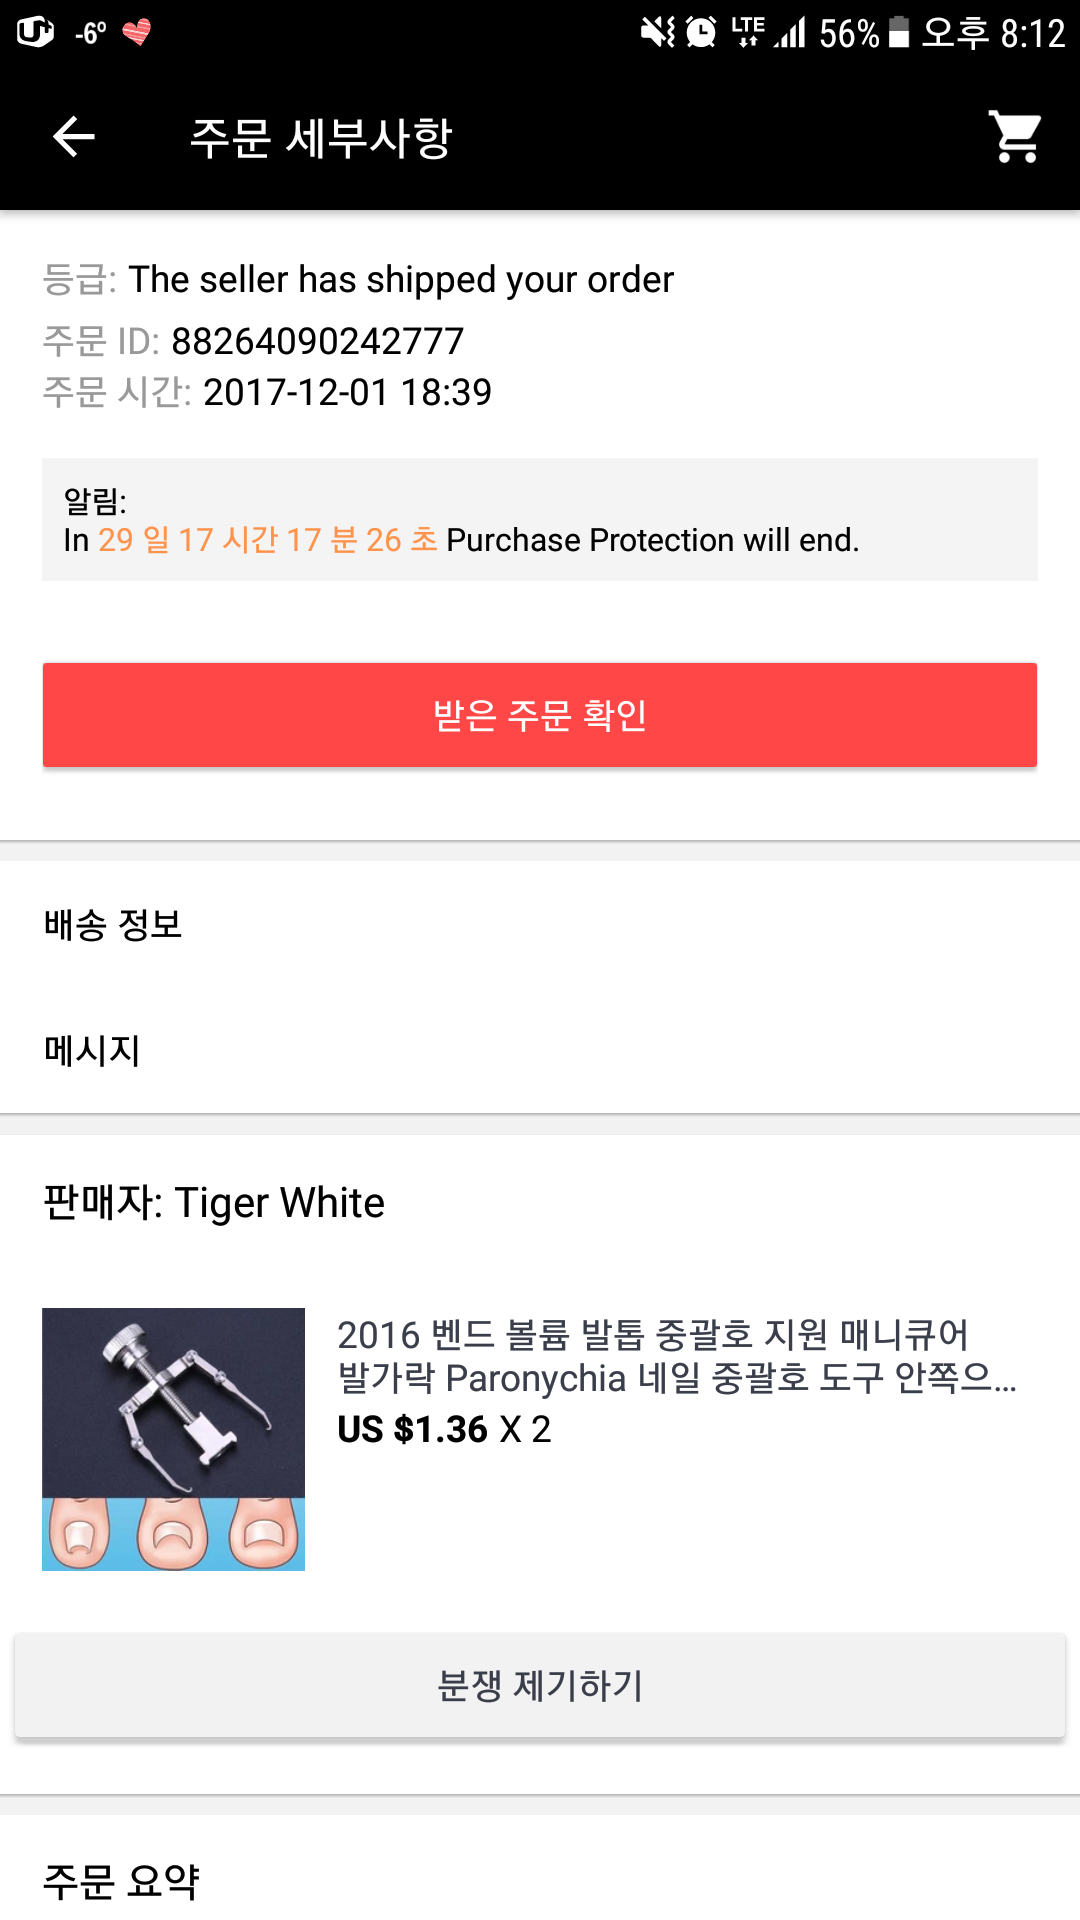Screen dimensions: 1080x1920
Task: Open the nail tool product thumbnail
Action: (x=173, y=1439)
